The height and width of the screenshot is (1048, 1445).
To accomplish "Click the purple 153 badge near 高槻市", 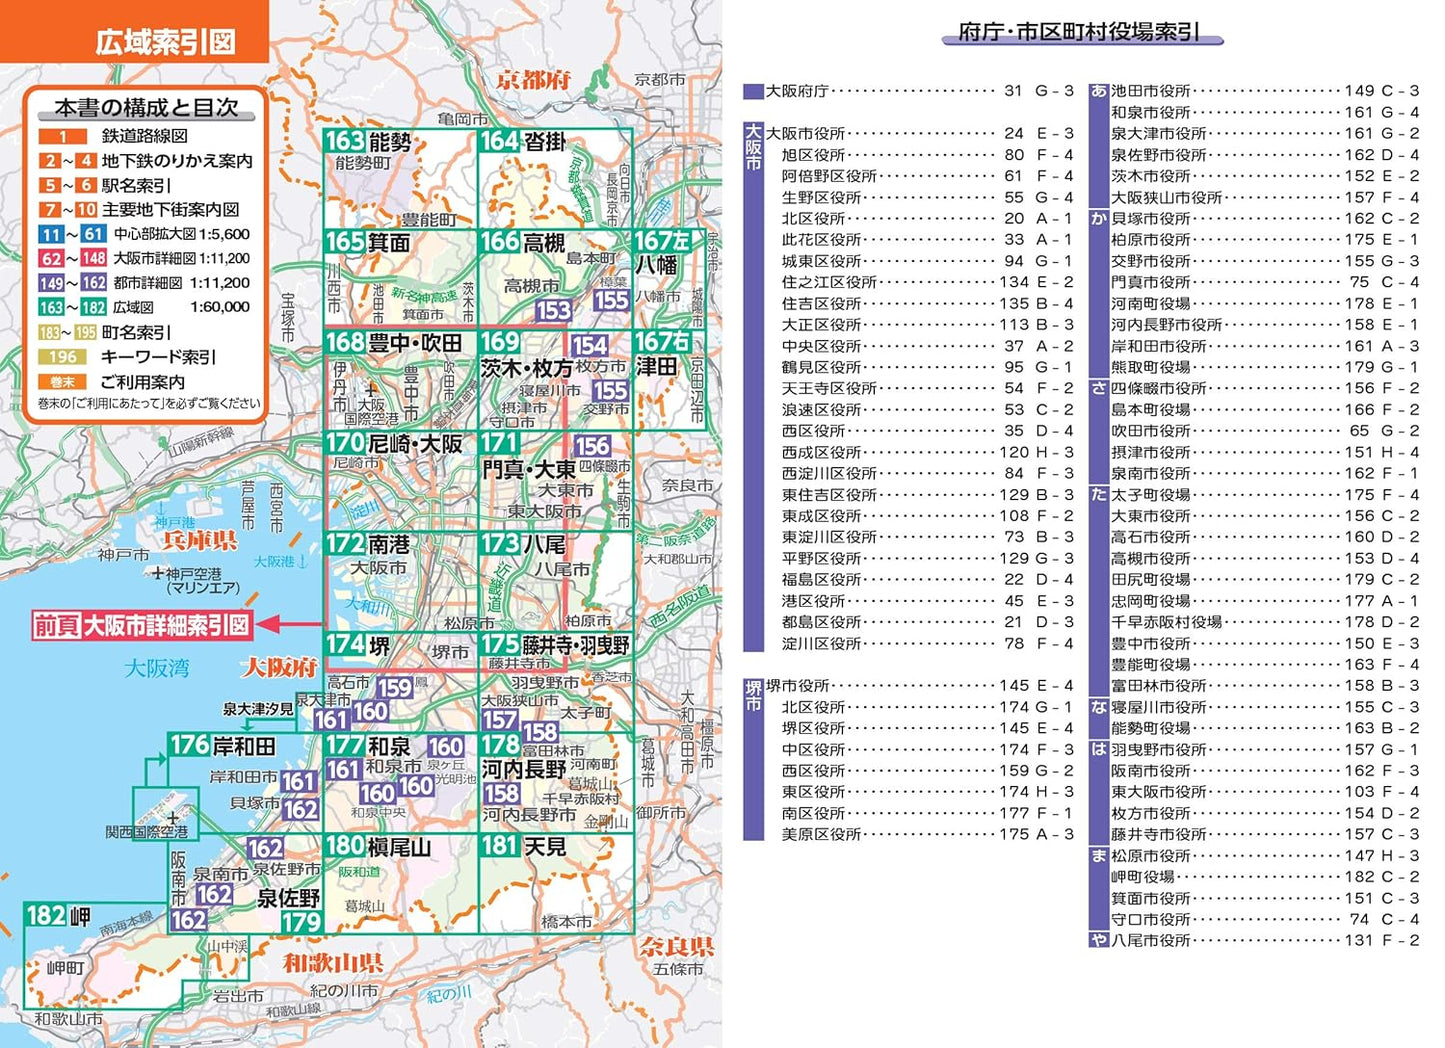I will tap(552, 311).
